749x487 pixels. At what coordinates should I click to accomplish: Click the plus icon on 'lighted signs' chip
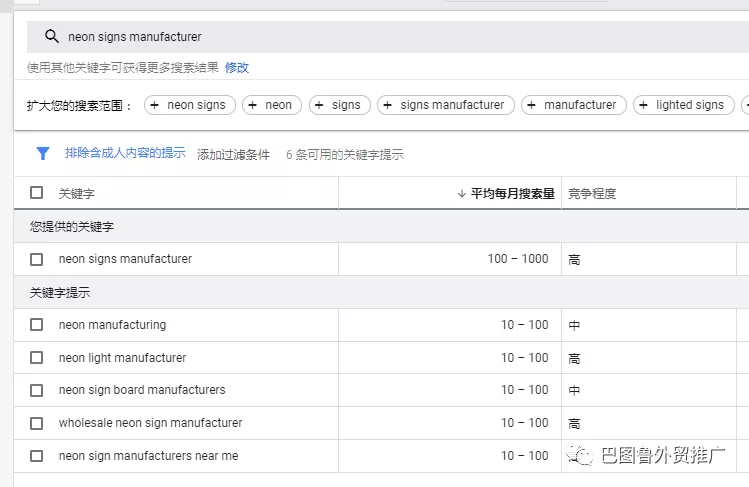point(643,105)
